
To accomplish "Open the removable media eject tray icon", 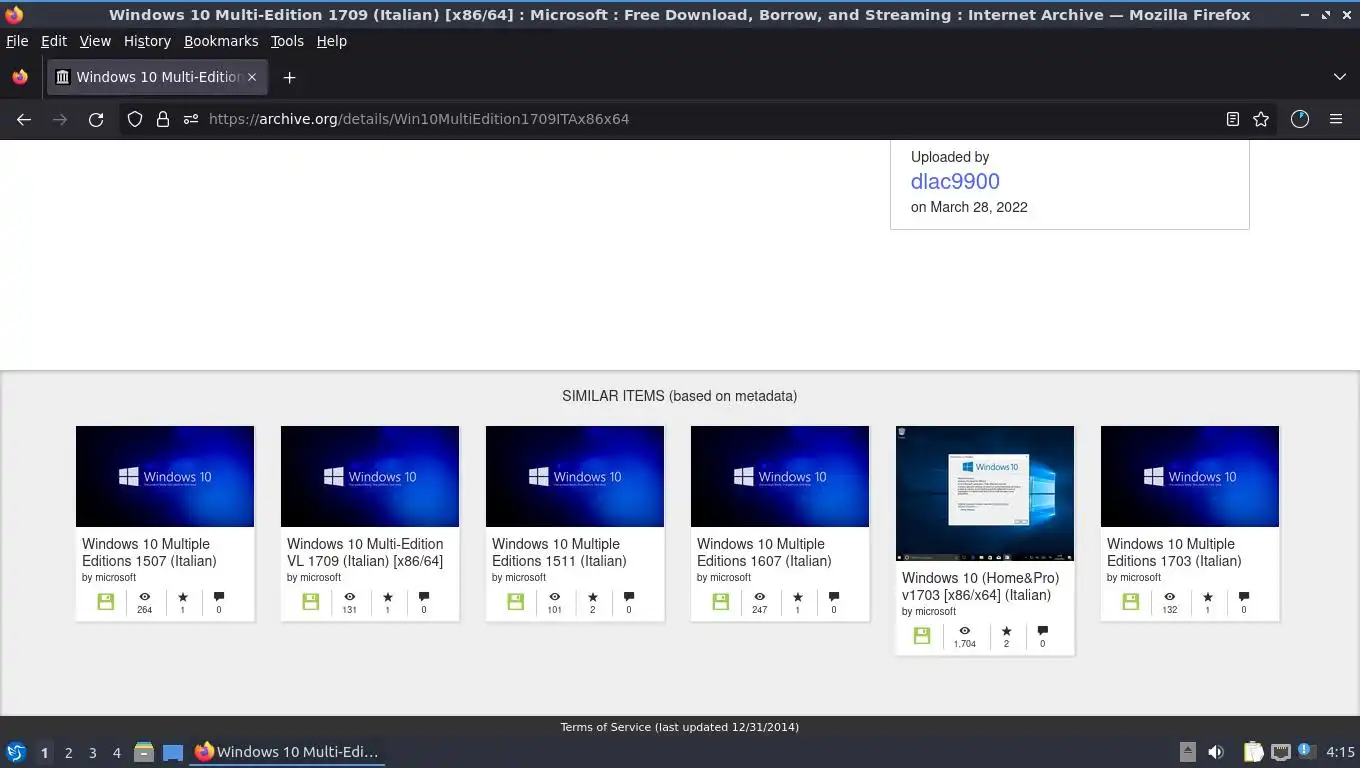I will tap(1188, 752).
